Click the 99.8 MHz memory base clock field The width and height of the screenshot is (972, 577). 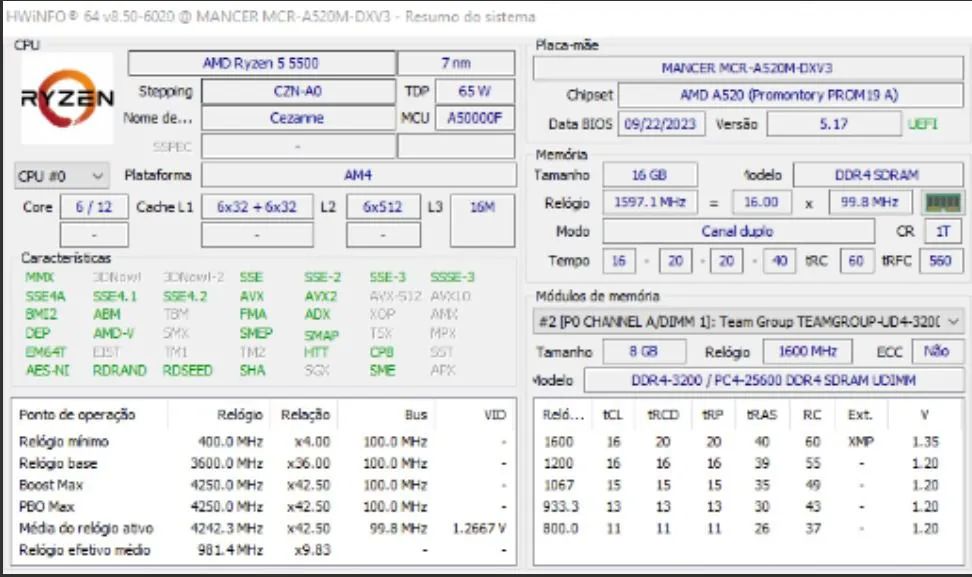(870, 203)
